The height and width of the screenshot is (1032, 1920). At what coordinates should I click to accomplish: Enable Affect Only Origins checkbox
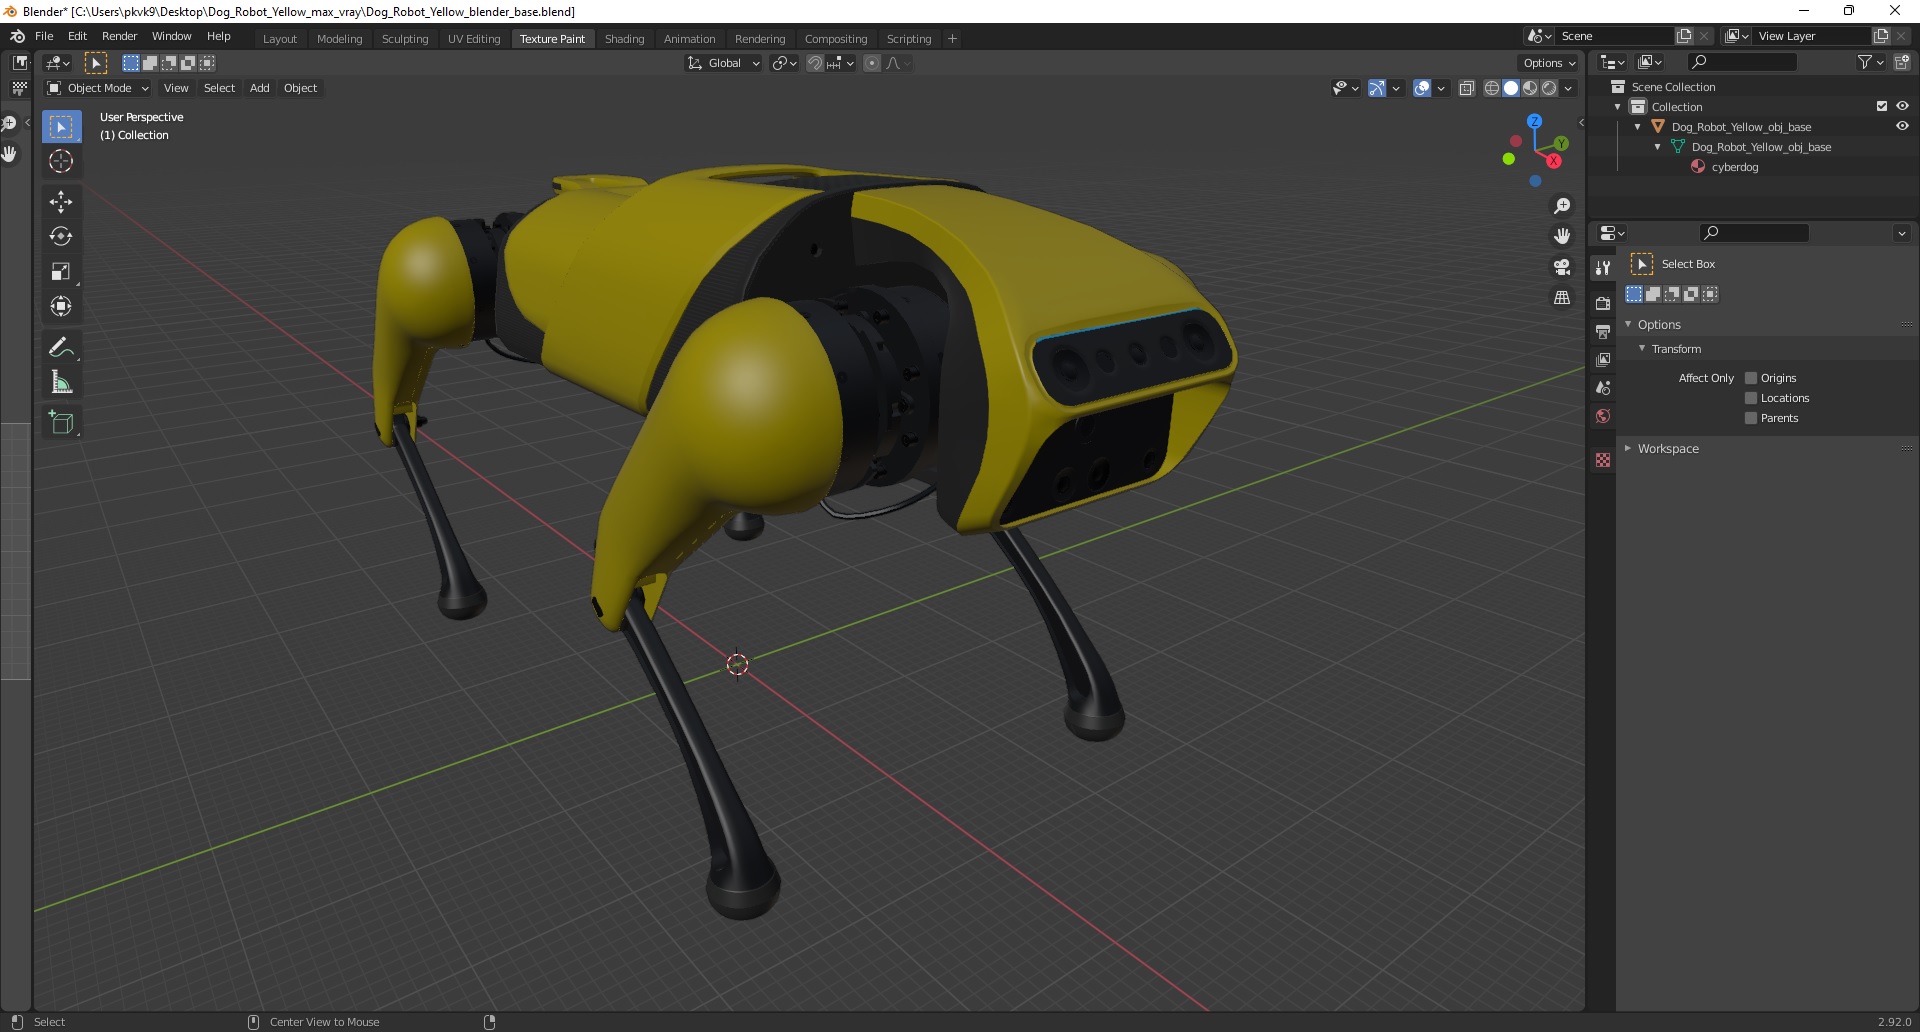point(1751,378)
